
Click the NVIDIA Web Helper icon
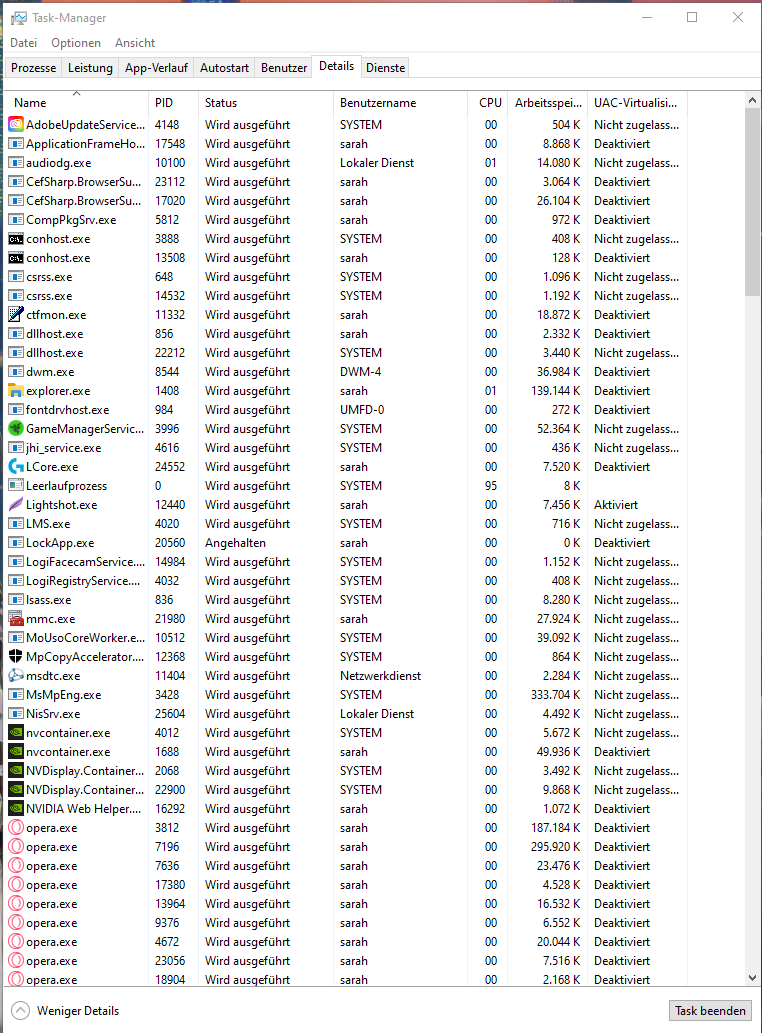point(16,809)
